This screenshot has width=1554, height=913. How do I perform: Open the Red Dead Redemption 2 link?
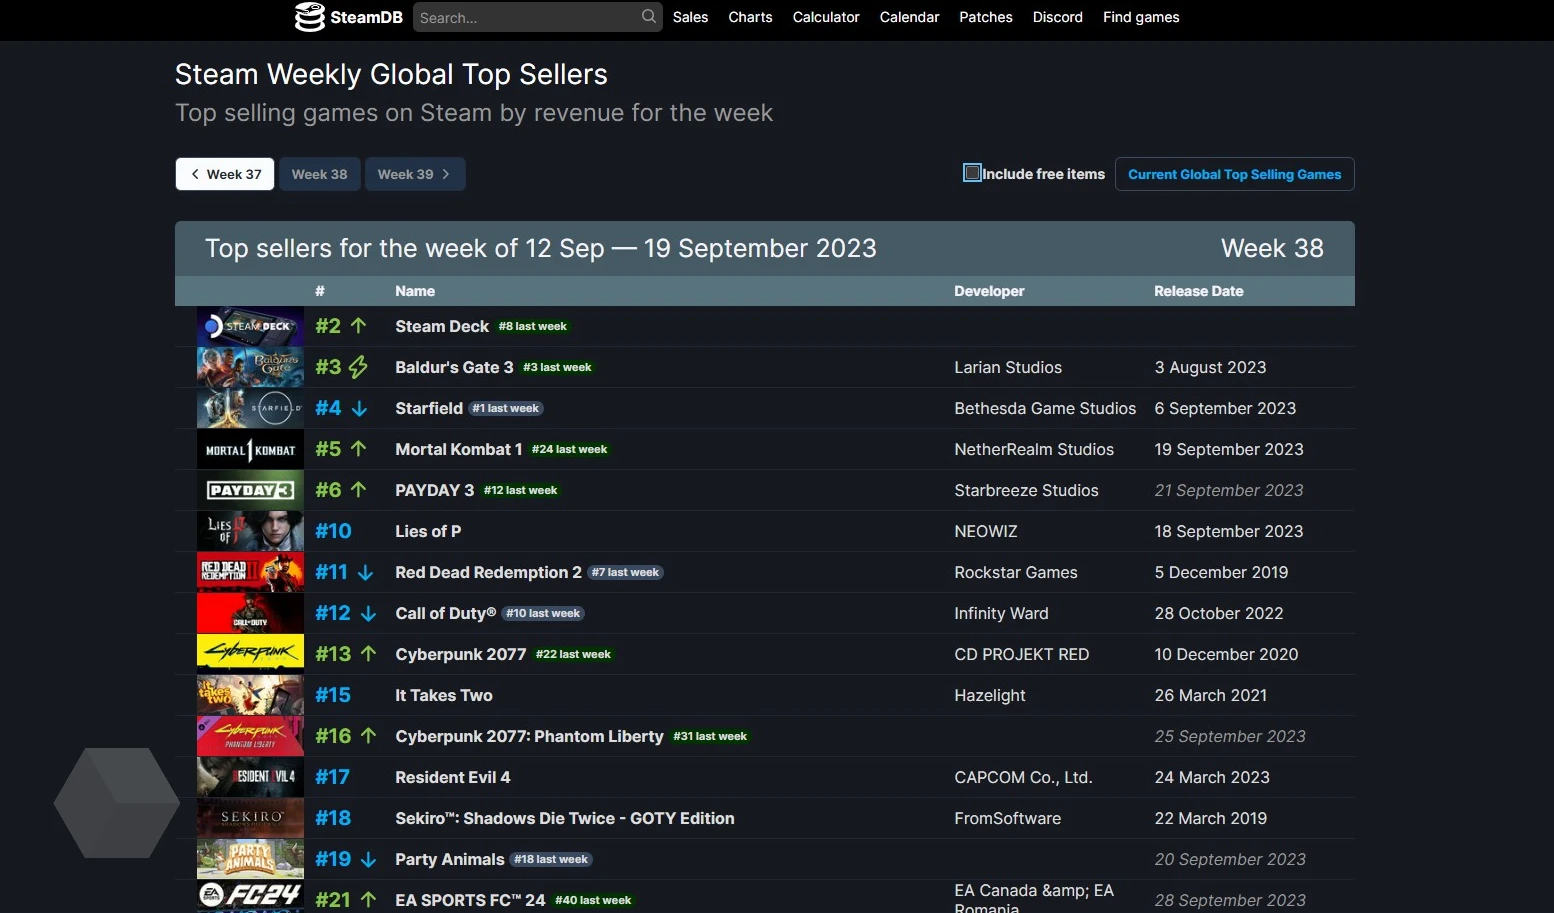488,572
